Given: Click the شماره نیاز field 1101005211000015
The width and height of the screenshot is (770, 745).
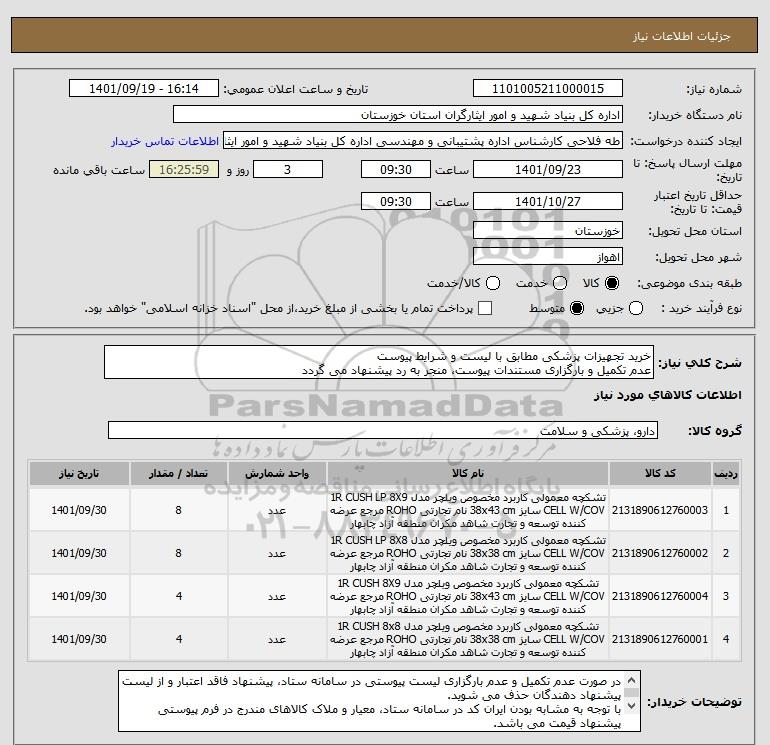Looking at the screenshot, I should [548, 89].
